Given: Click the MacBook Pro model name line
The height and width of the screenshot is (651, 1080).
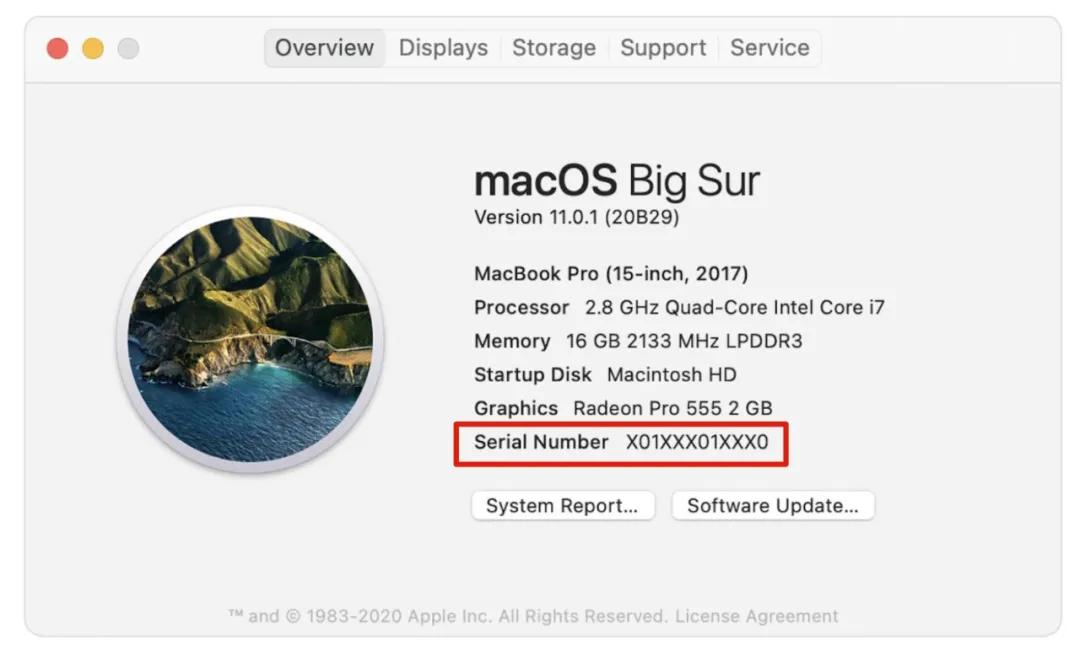Looking at the screenshot, I should pyautogui.click(x=611, y=273).
